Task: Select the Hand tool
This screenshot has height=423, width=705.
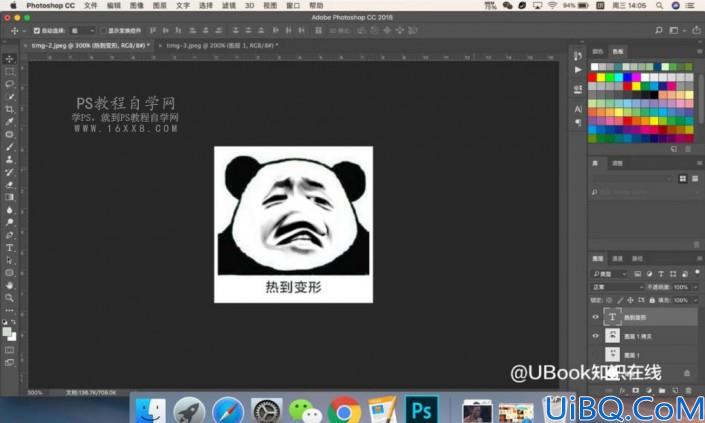Action: point(9,285)
